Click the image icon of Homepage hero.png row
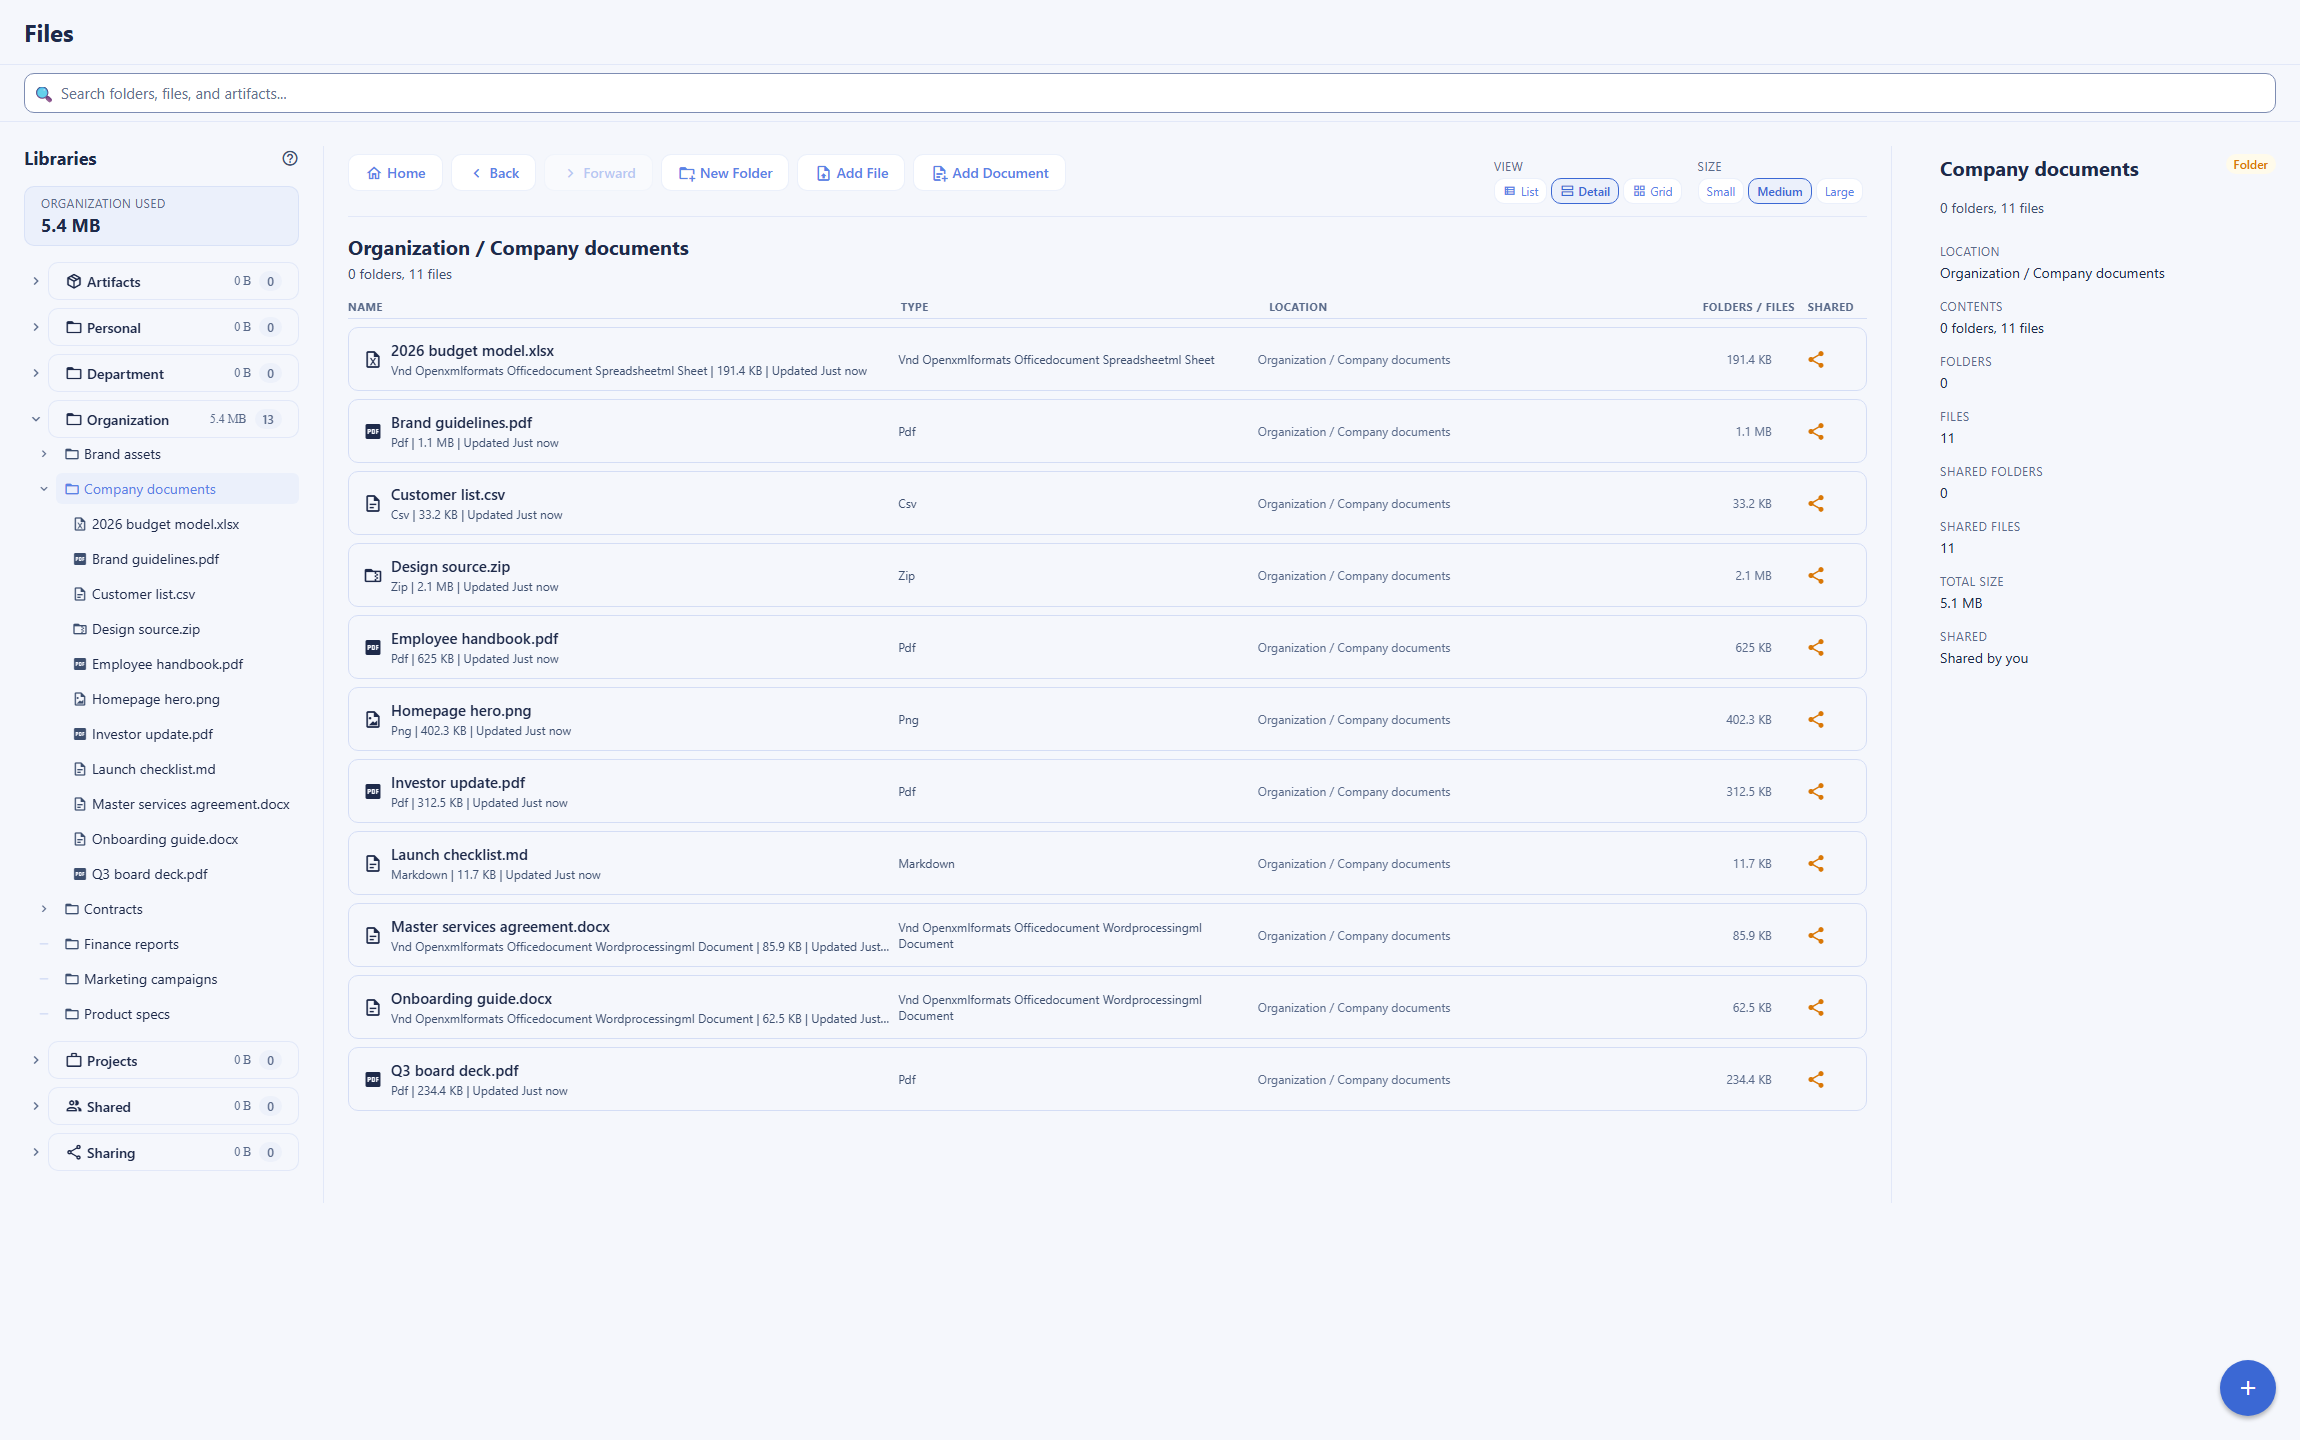Viewport: 2300px width, 1440px height. pos(373,720)
